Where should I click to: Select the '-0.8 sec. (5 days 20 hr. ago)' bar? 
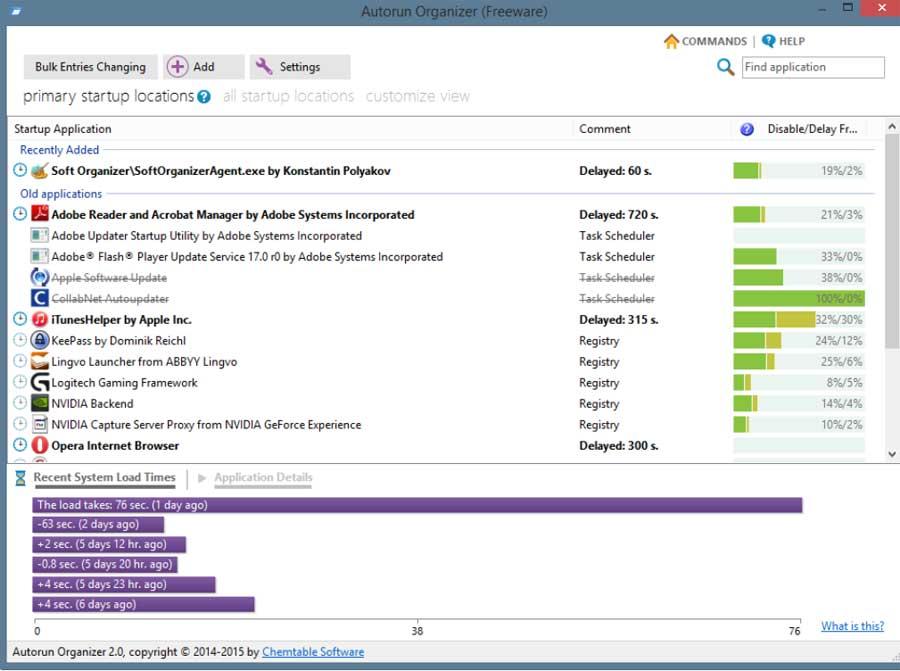[105, 564]
